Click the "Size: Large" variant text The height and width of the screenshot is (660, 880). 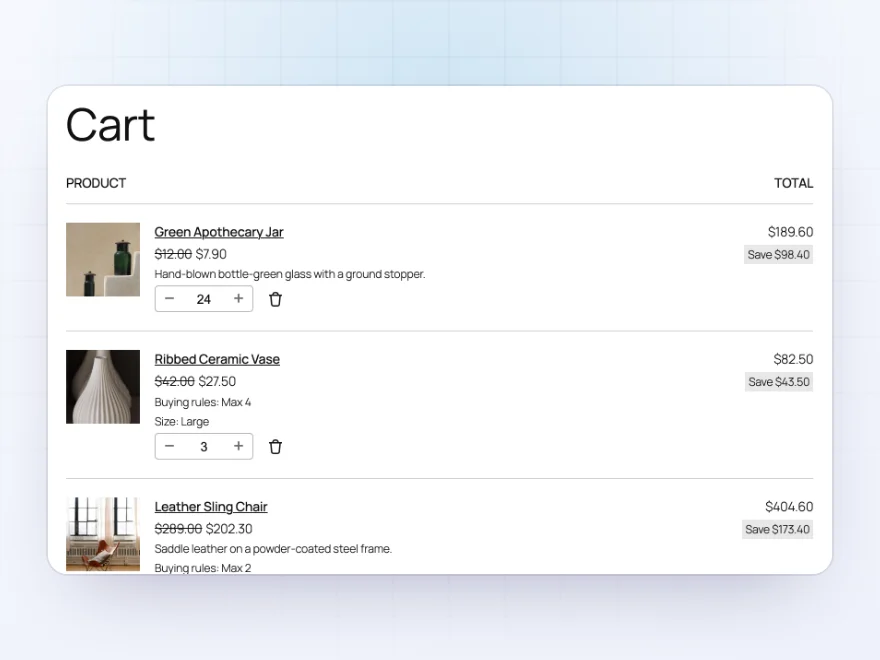(182, 421)
